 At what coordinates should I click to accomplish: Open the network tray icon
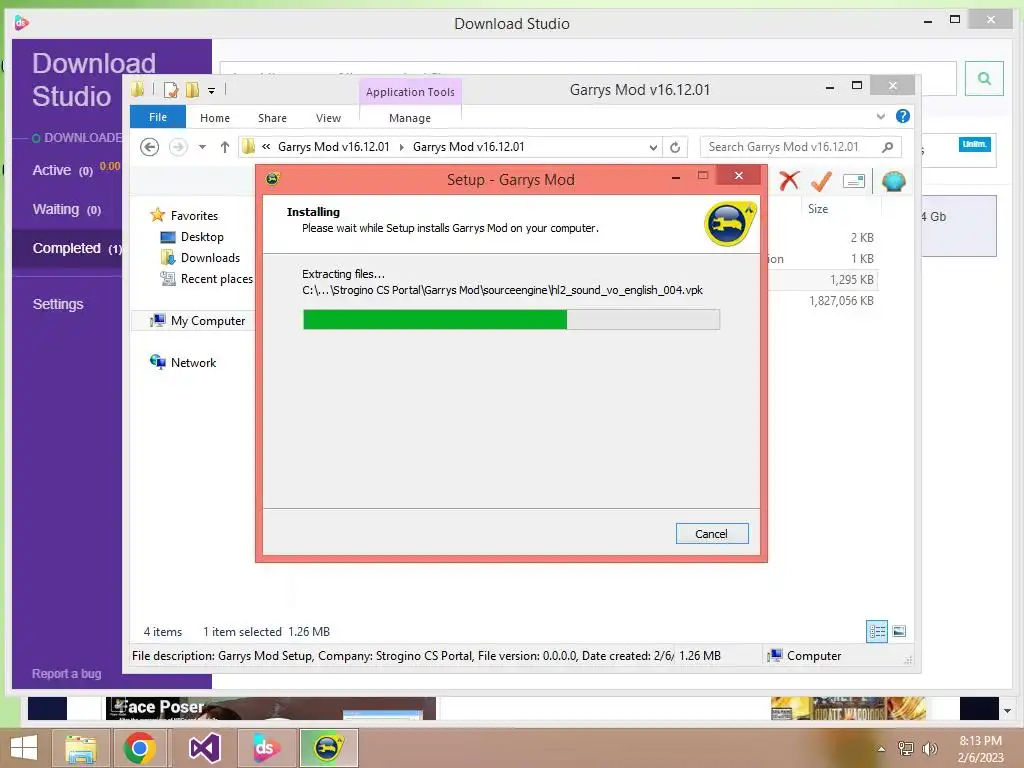click(x=906, y=748)
